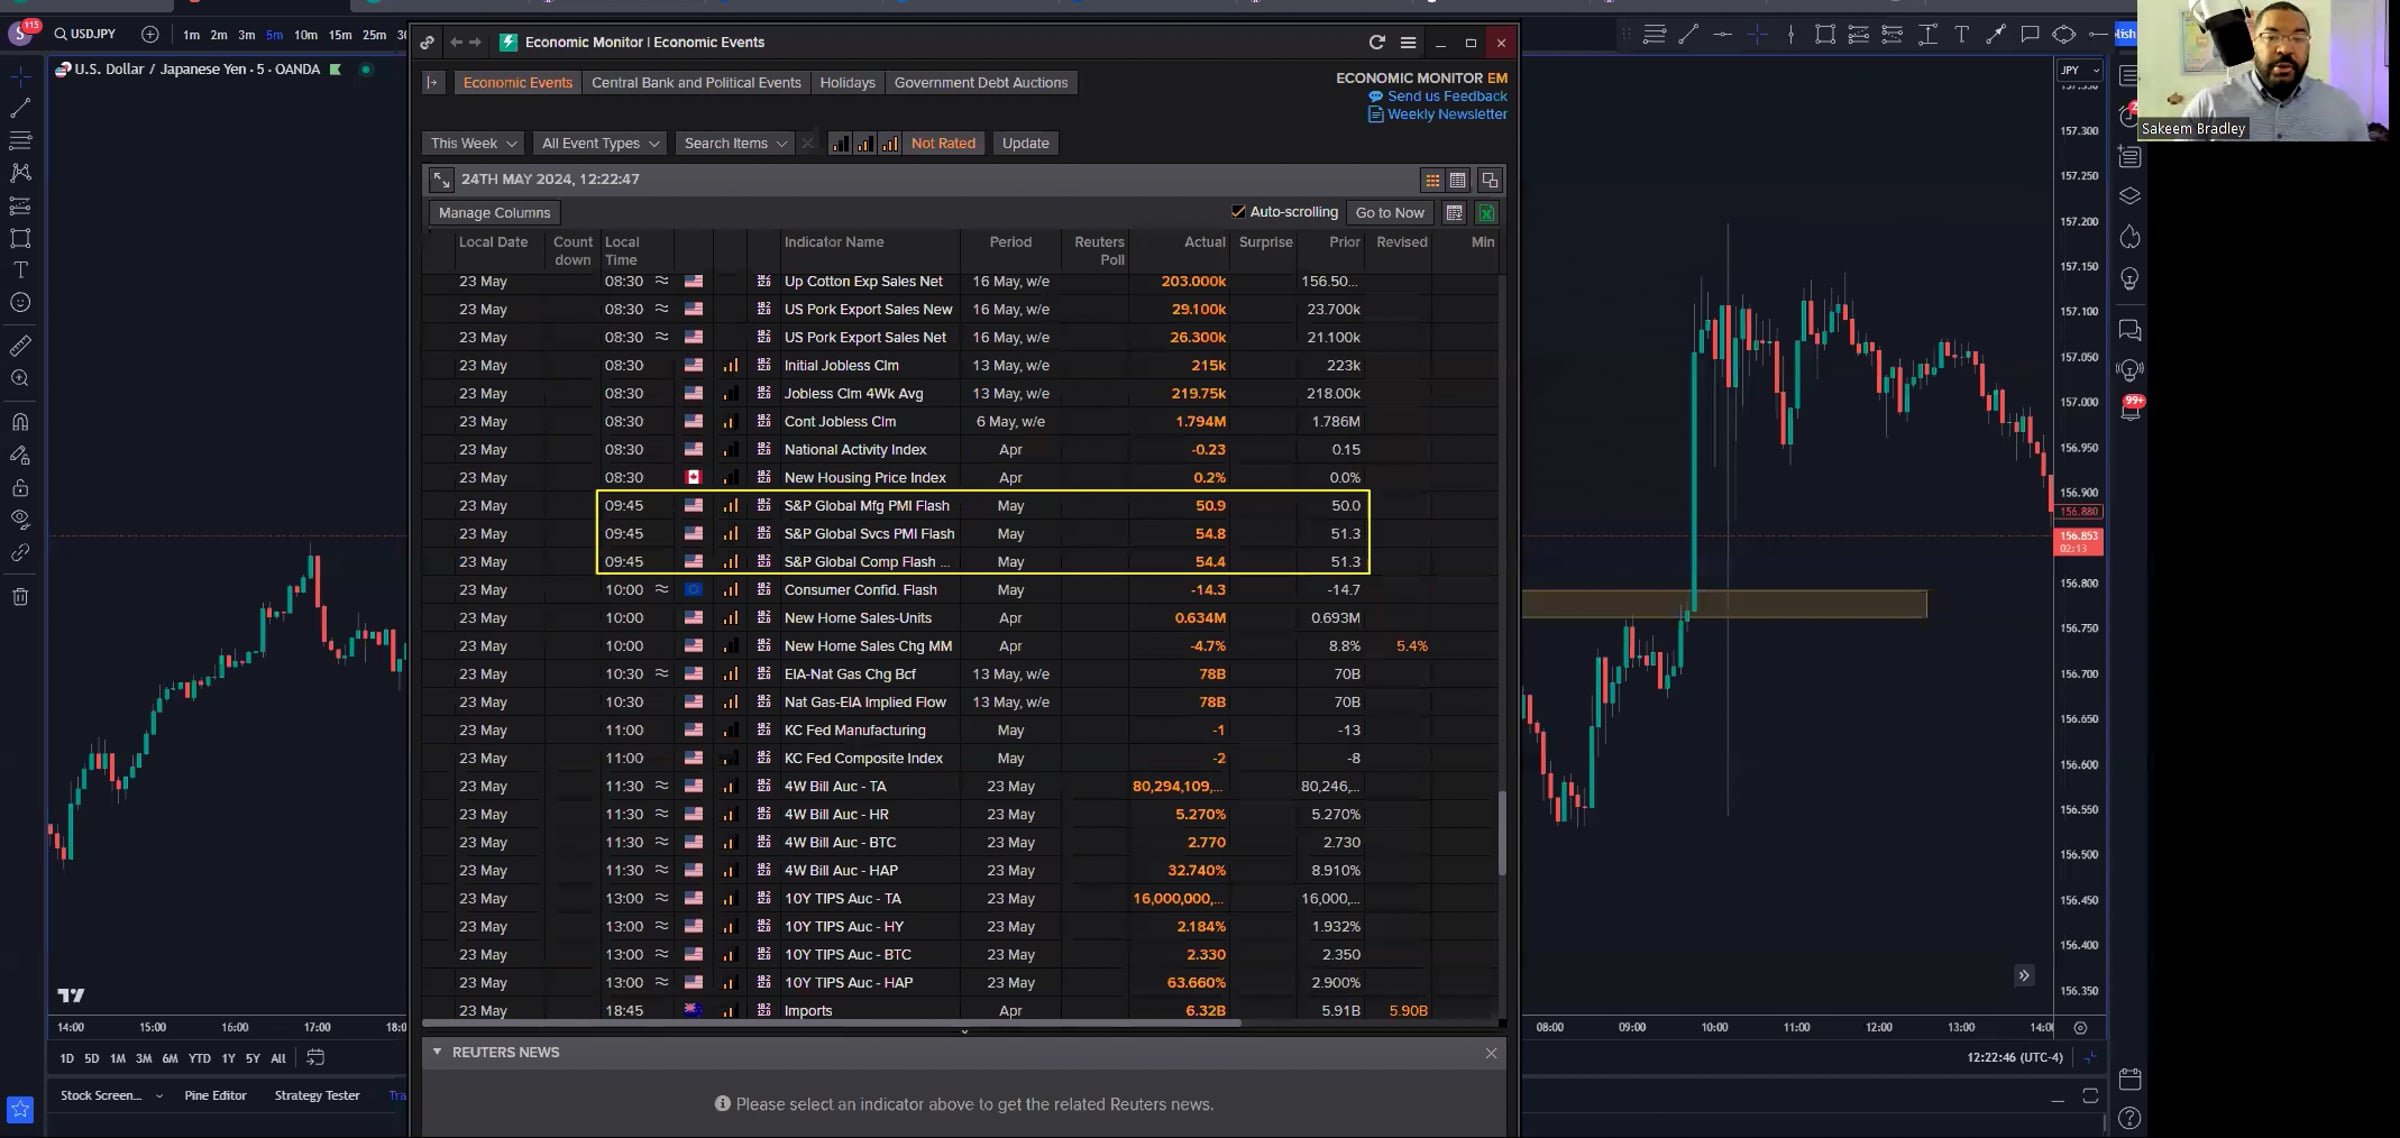This screenshot has height=1138, width=2400.
Task: Click the refresh icon in Economic Monitor header
Action: [1377, 42]
